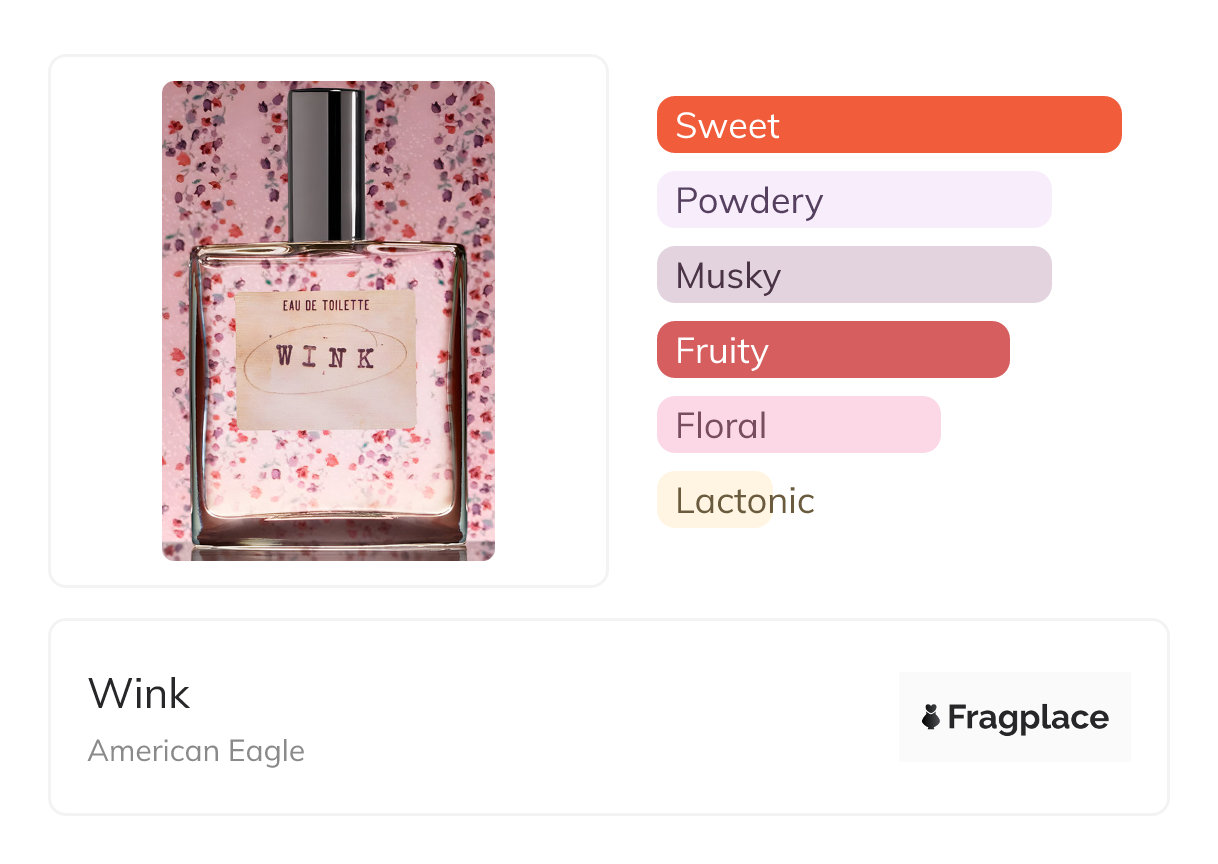1218x864 pixels.
Task: Click the Lactonic accord bar
Action: point(715,500)
